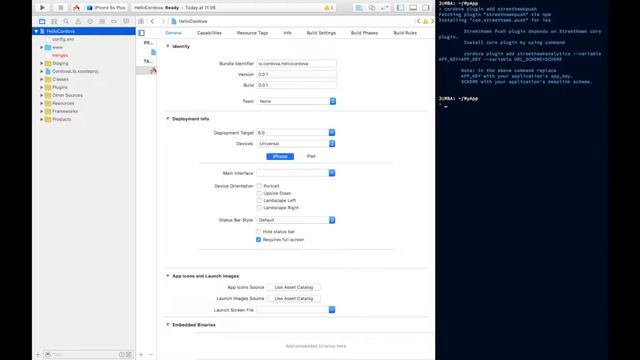Show the Issue navigator
640x360 pixels.
(78, 21)
